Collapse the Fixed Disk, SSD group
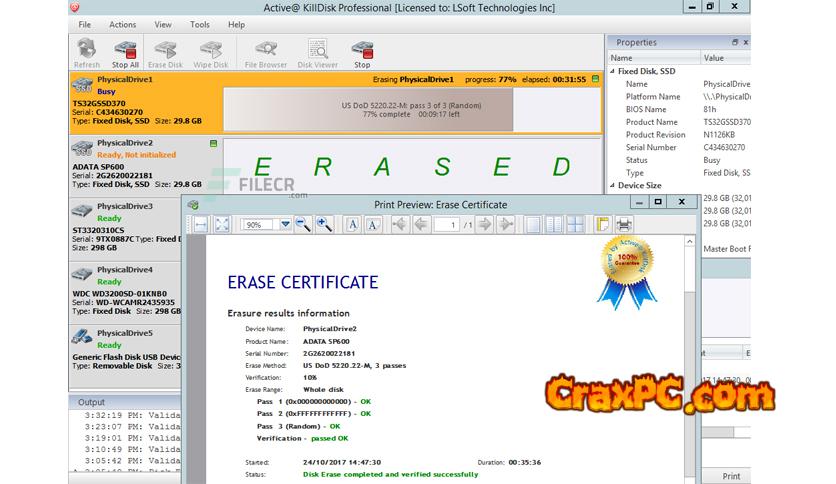836x484 pixels. click(612, 71)
